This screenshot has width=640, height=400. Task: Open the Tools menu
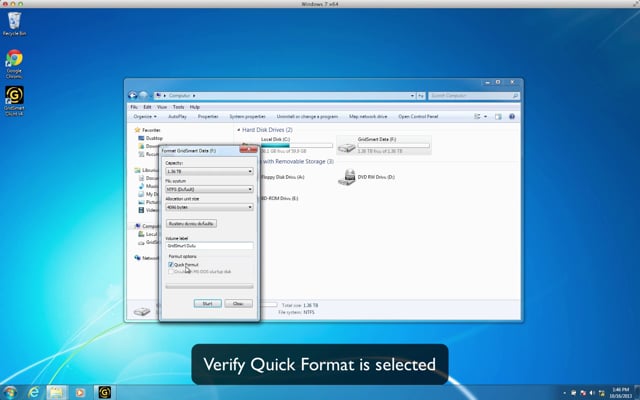[x=178, y=107]
